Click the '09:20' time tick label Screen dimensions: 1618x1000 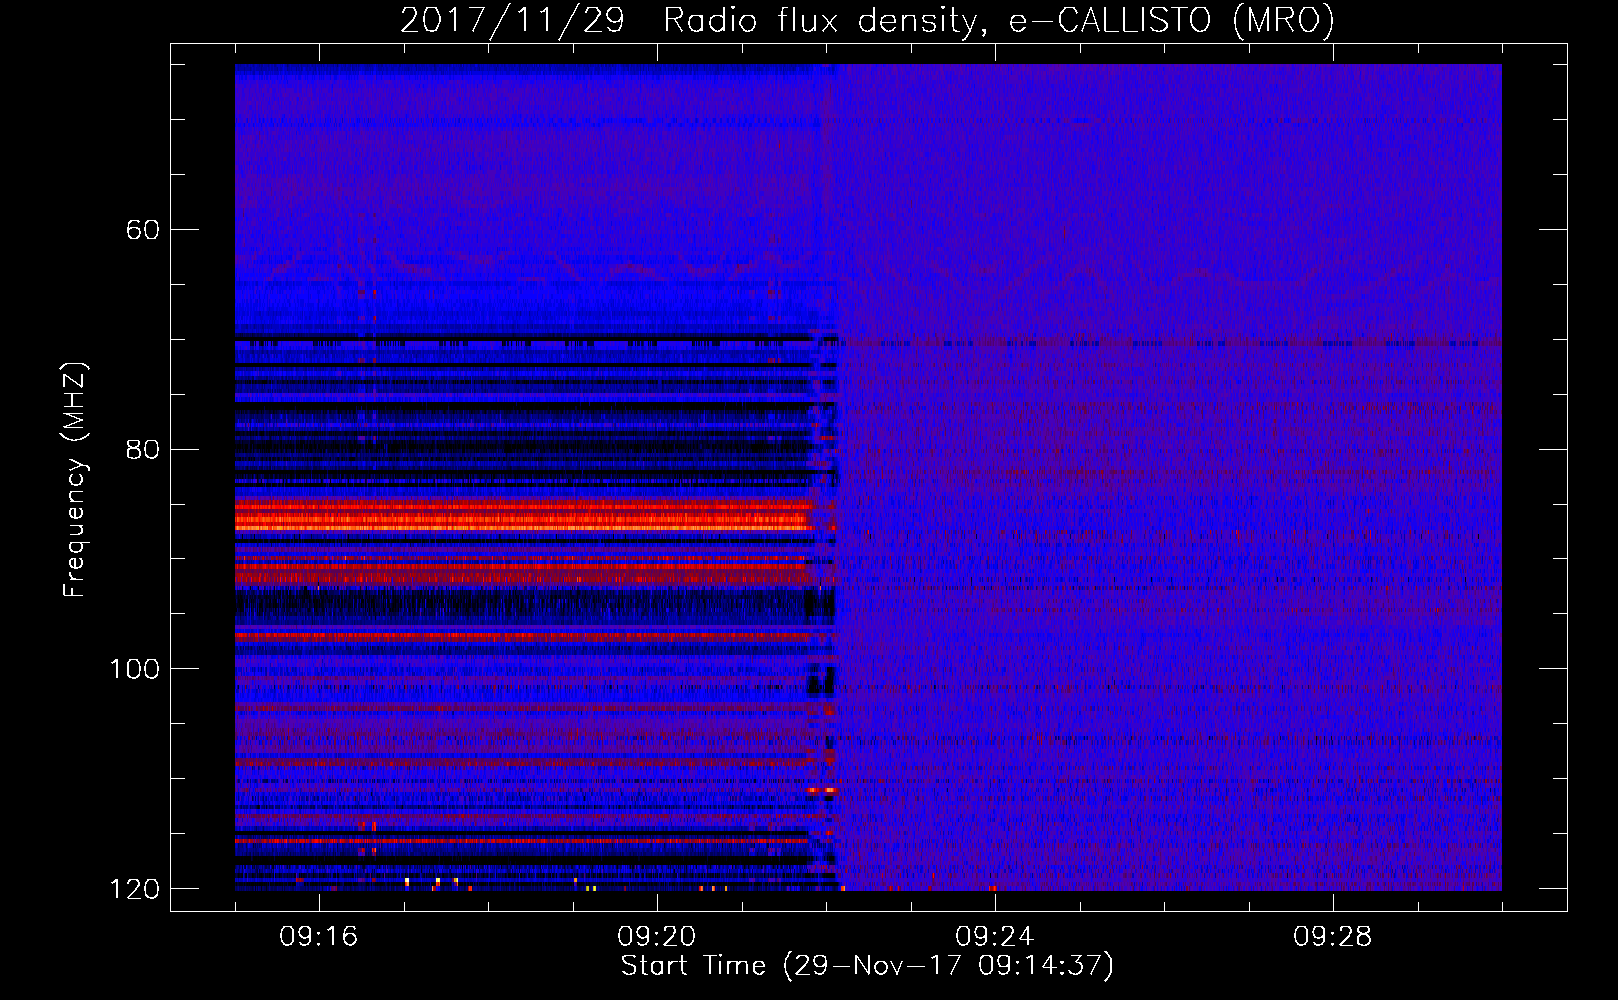click(x=657, y=937)
